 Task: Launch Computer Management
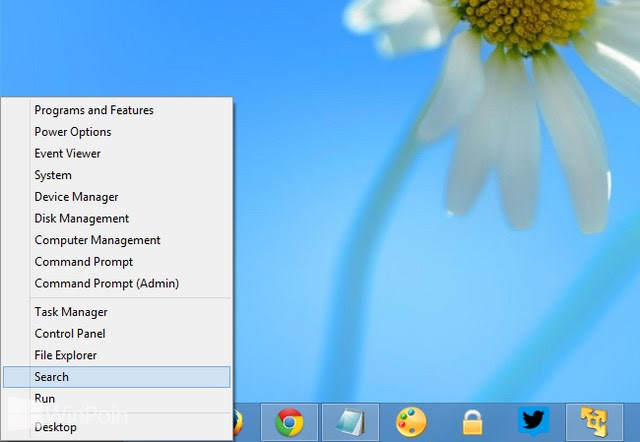point(118,240)
